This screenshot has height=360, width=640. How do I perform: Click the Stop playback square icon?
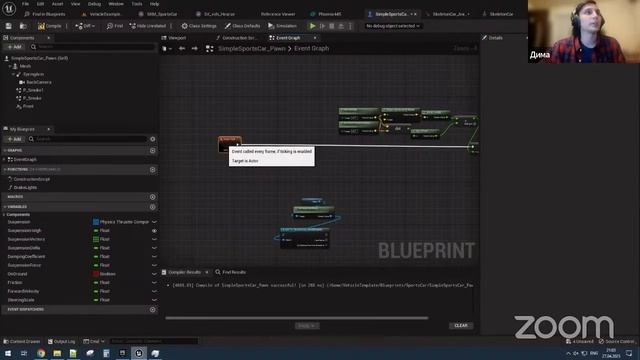click(x=331, y=26)
